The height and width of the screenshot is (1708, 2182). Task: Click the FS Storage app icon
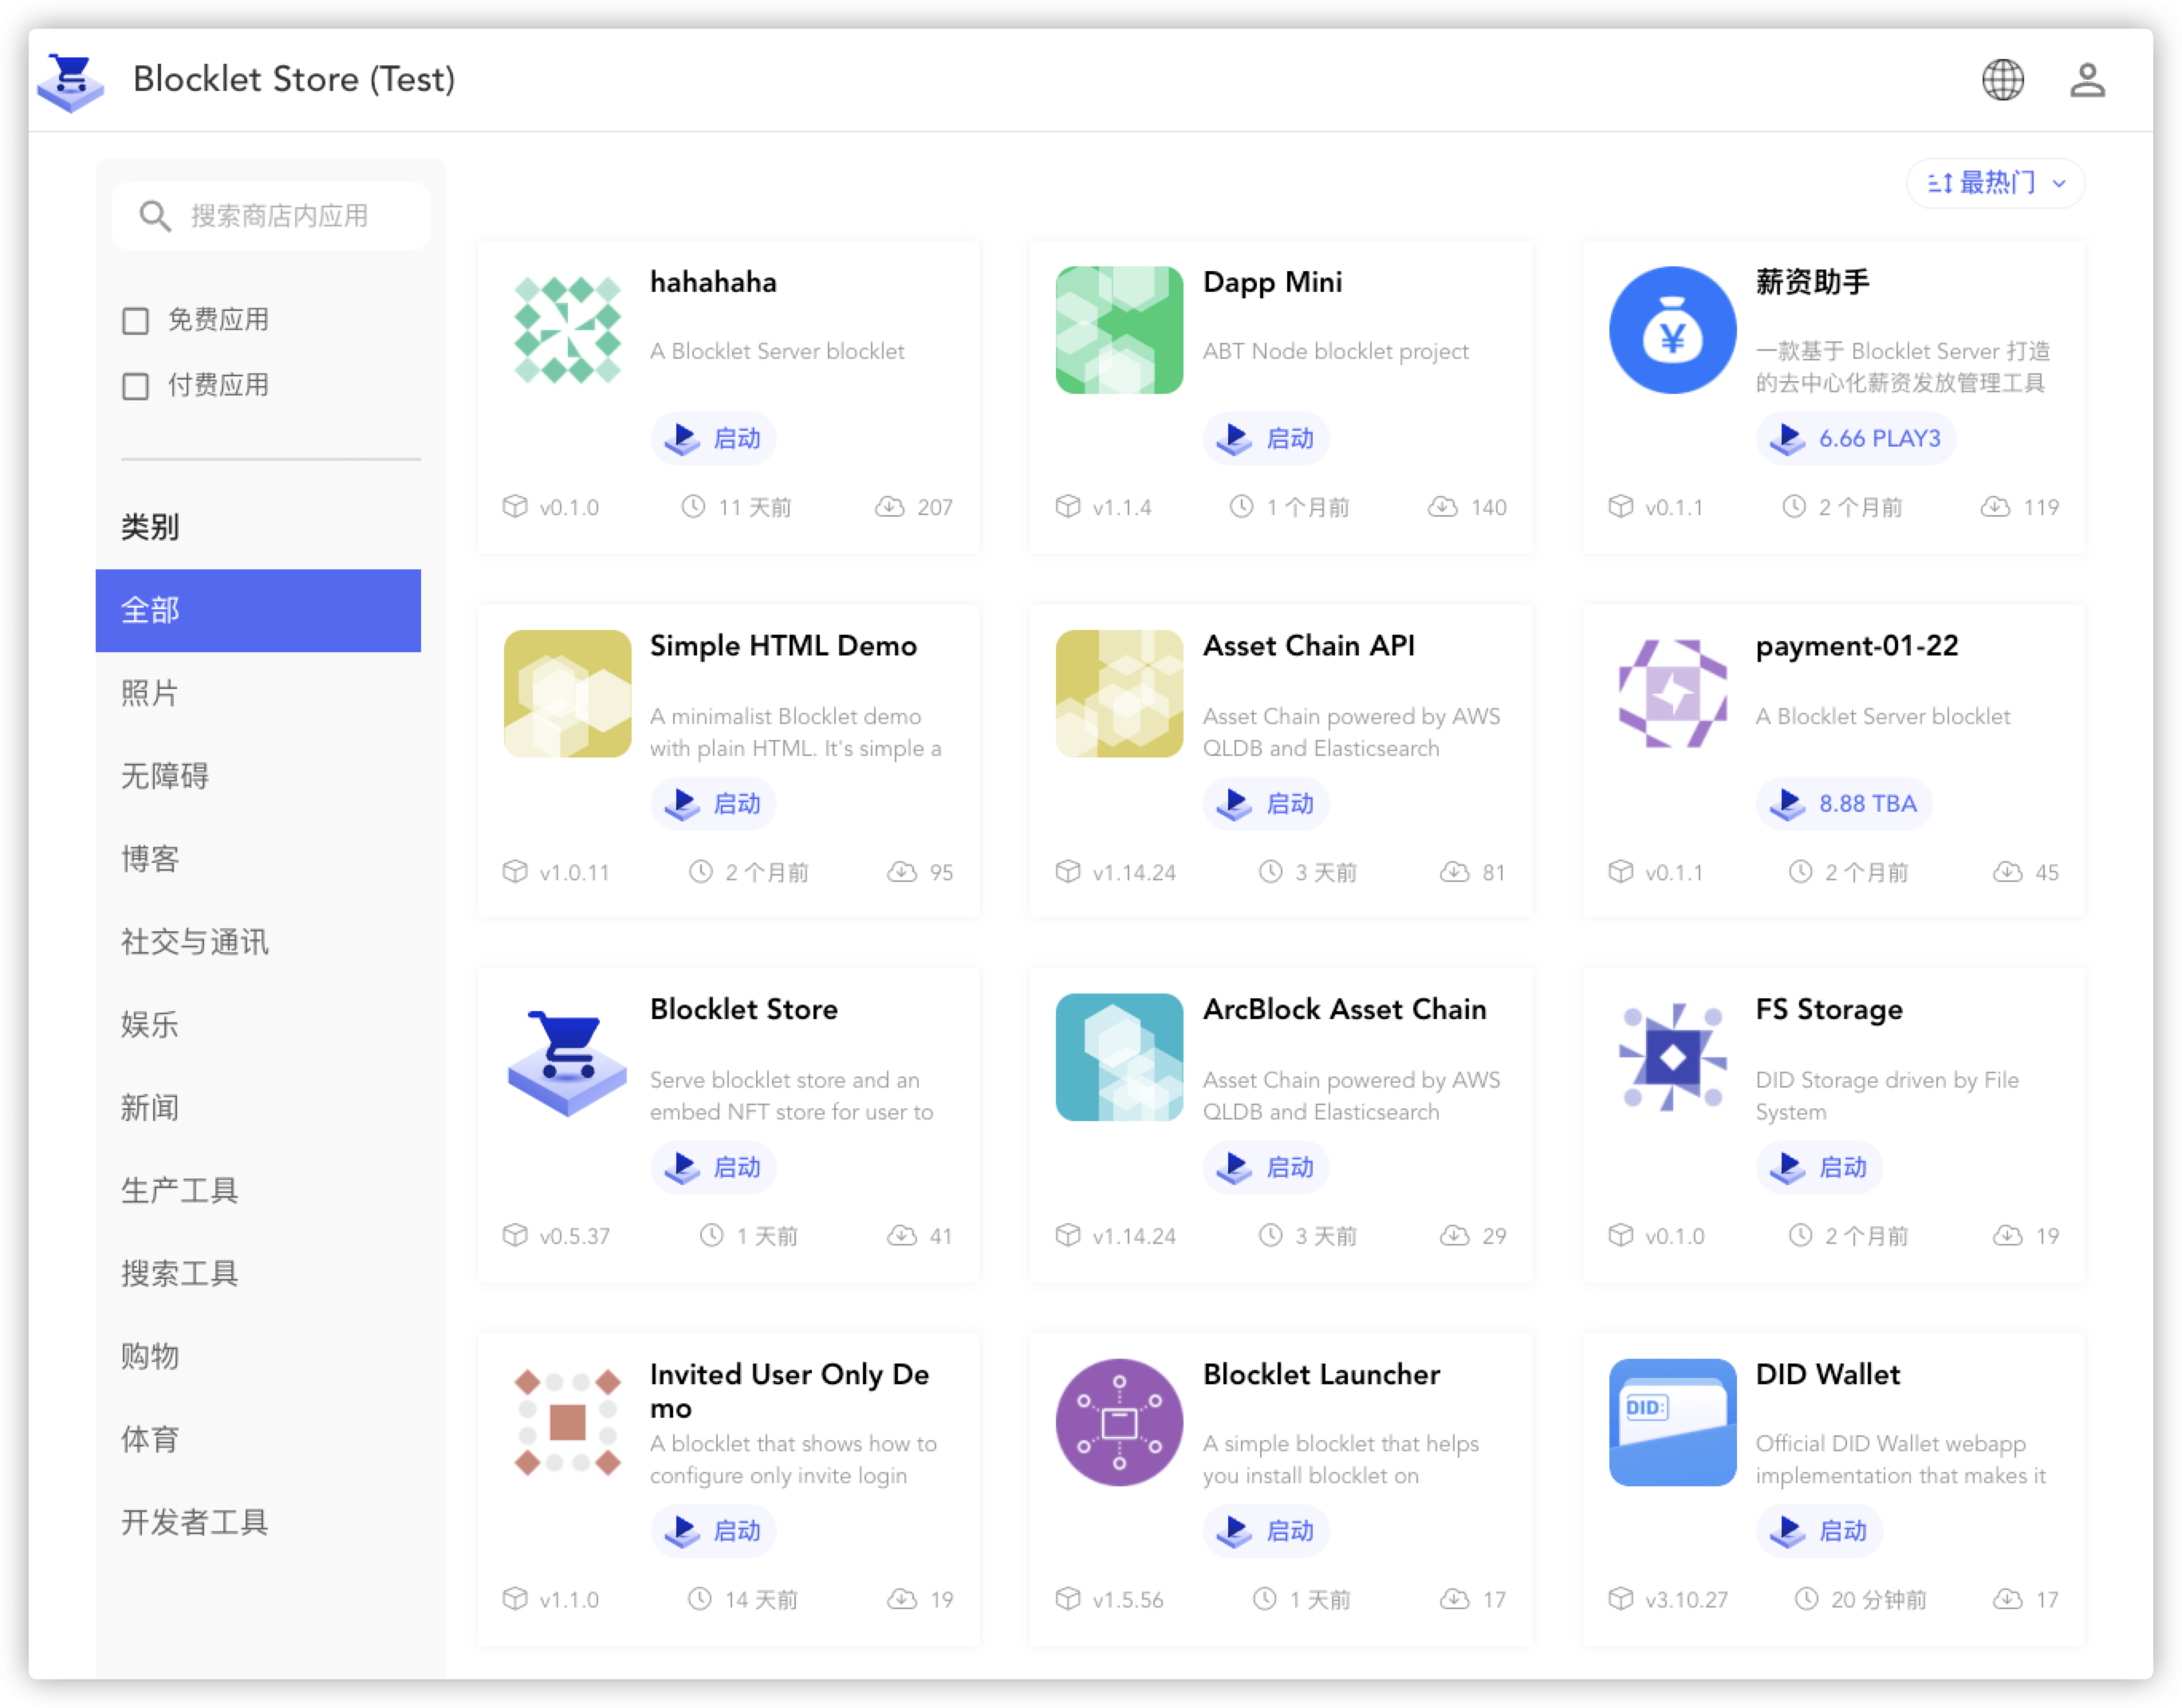pos(1672,1057)
